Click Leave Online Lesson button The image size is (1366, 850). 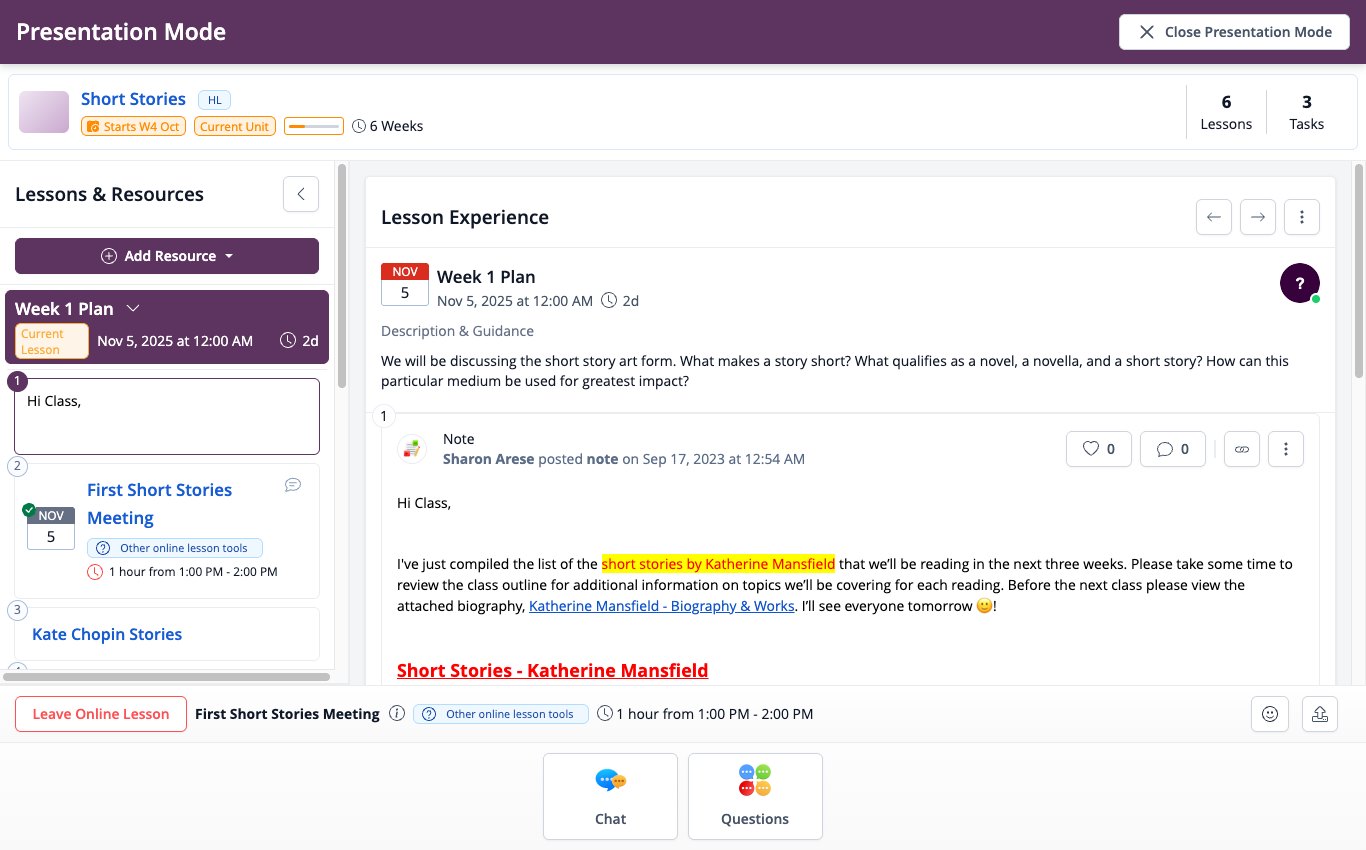point(101,714)
